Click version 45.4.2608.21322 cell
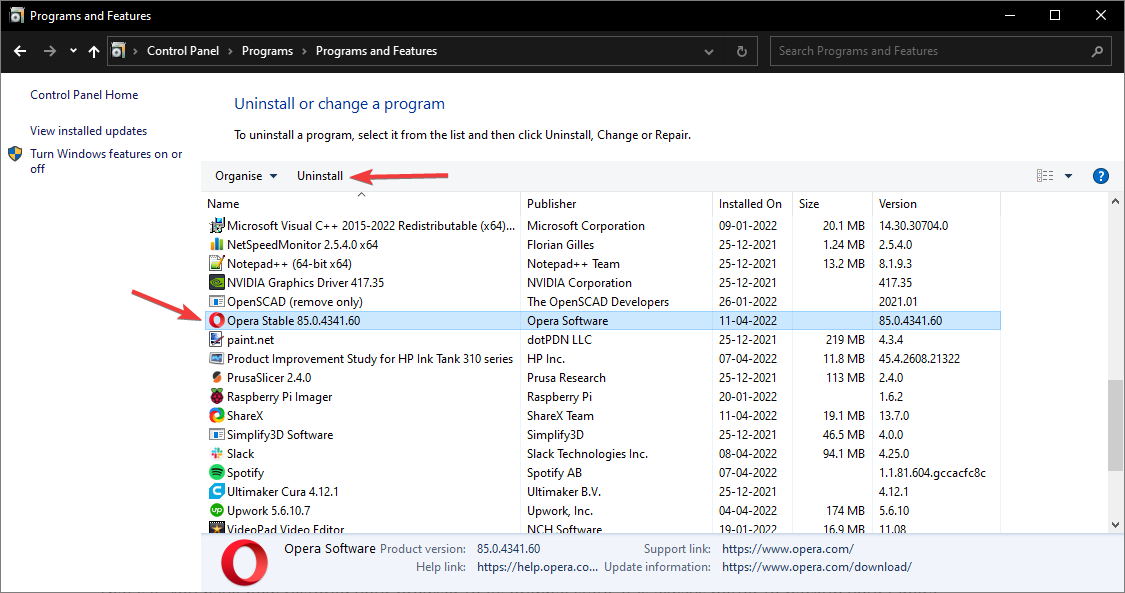 [919, 359]
